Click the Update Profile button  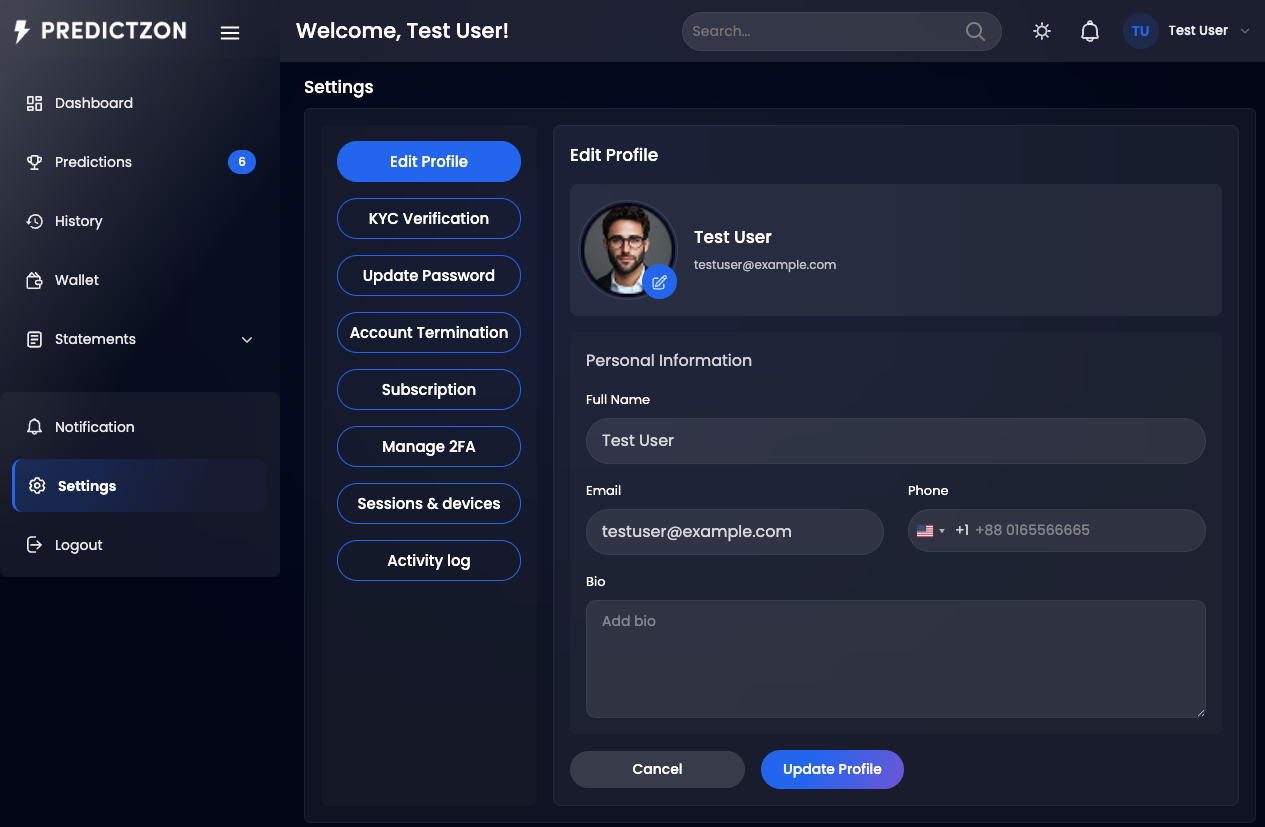coord(832,769)
